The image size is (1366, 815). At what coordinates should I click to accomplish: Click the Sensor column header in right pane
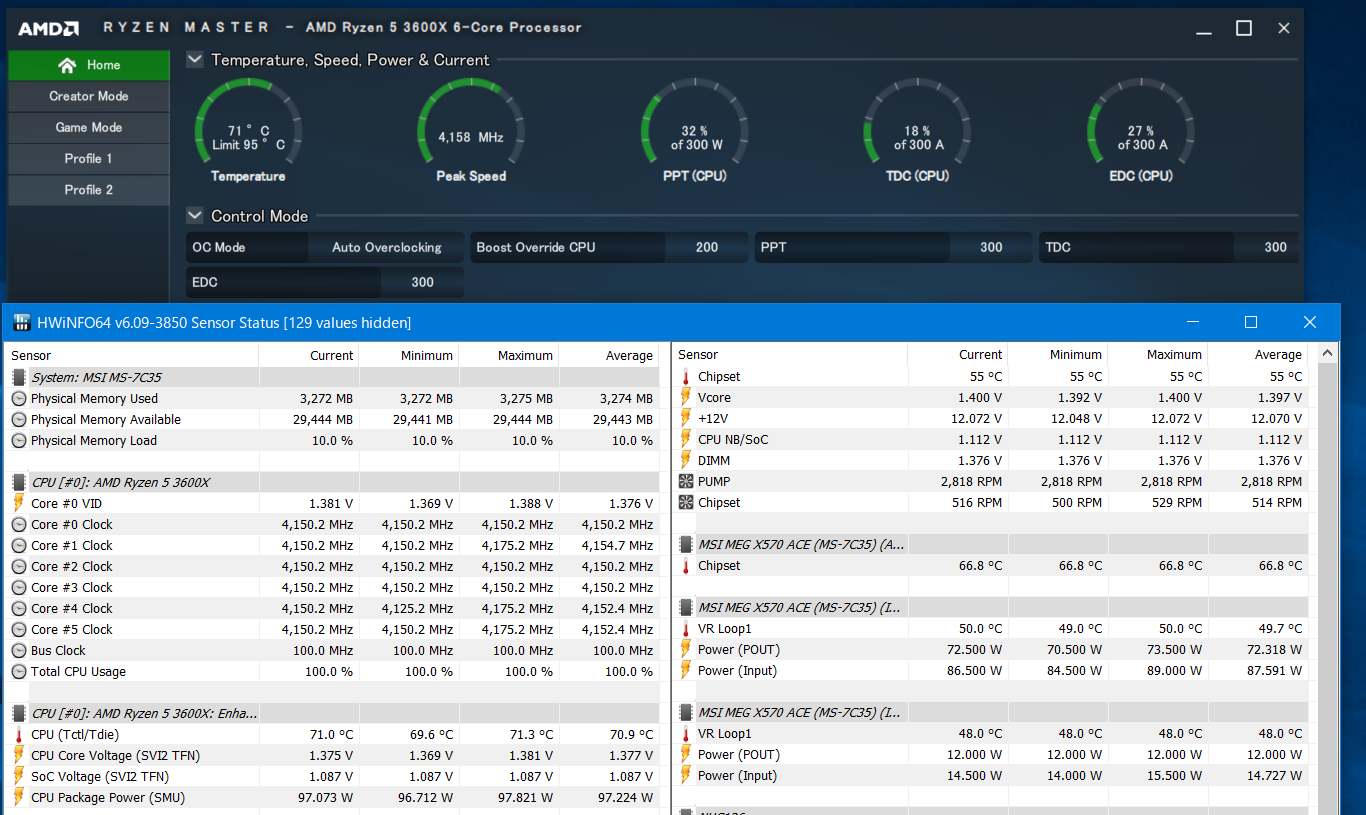point(790,354)
